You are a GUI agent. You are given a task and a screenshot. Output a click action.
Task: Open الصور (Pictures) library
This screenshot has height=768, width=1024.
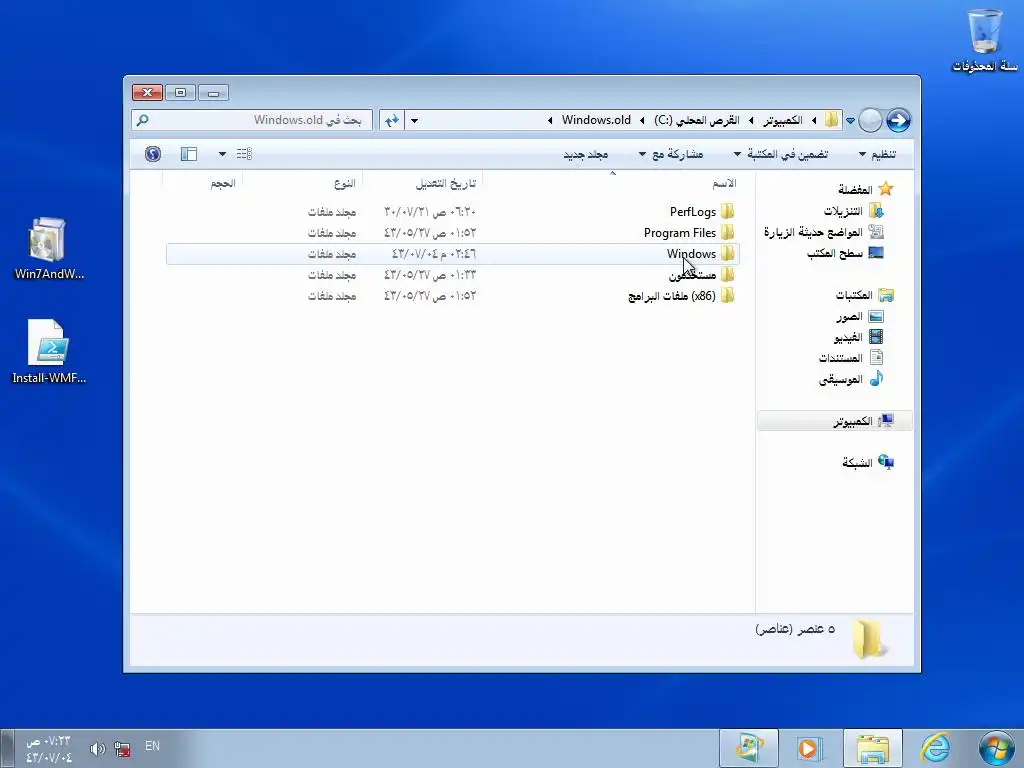(860, 316)
